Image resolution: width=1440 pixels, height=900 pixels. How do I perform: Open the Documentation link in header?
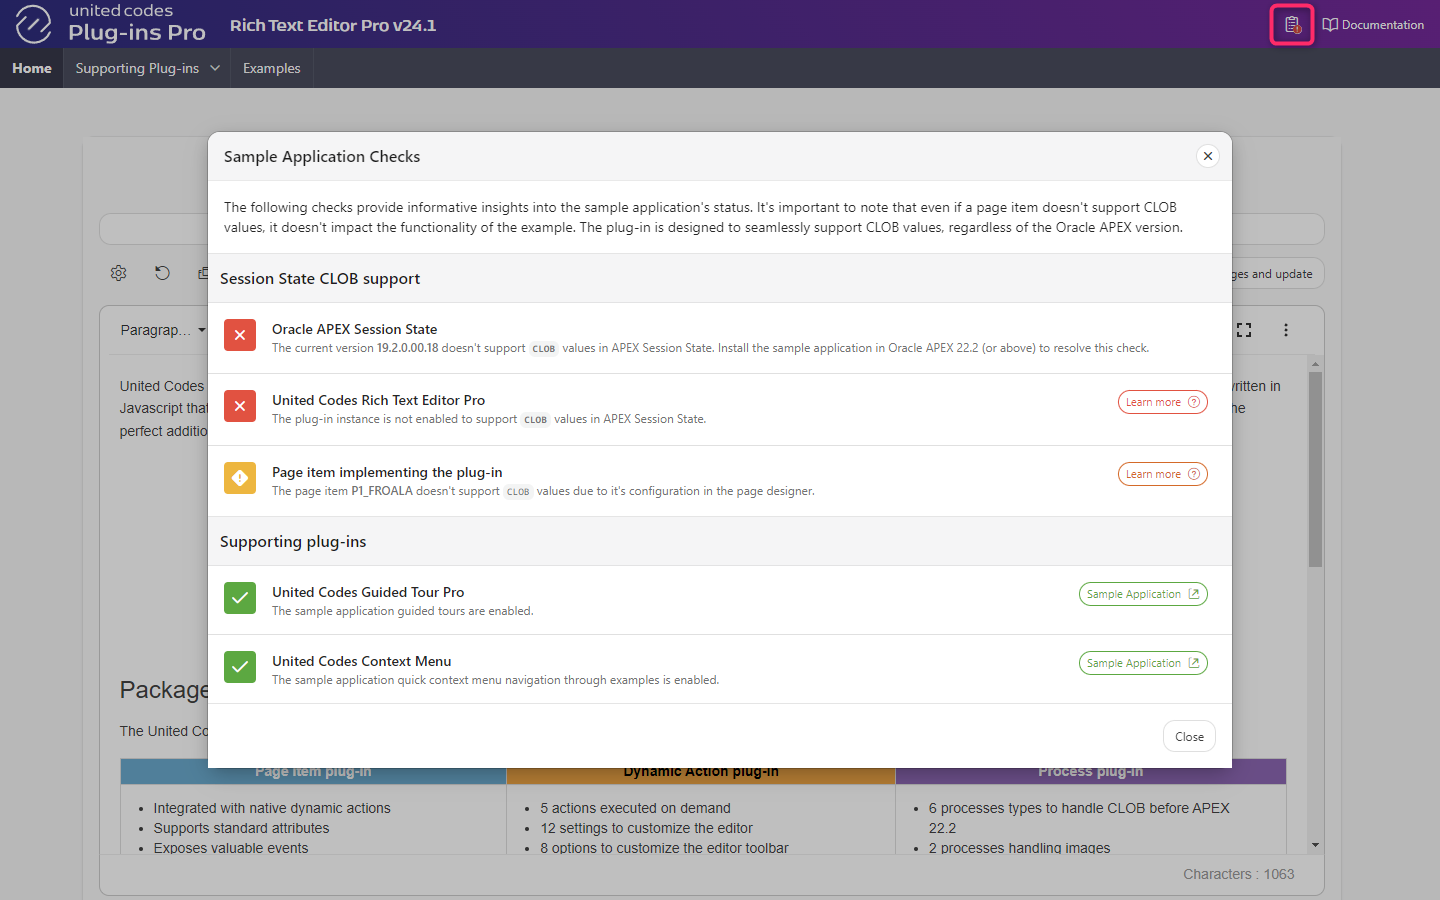point(1373,25)
